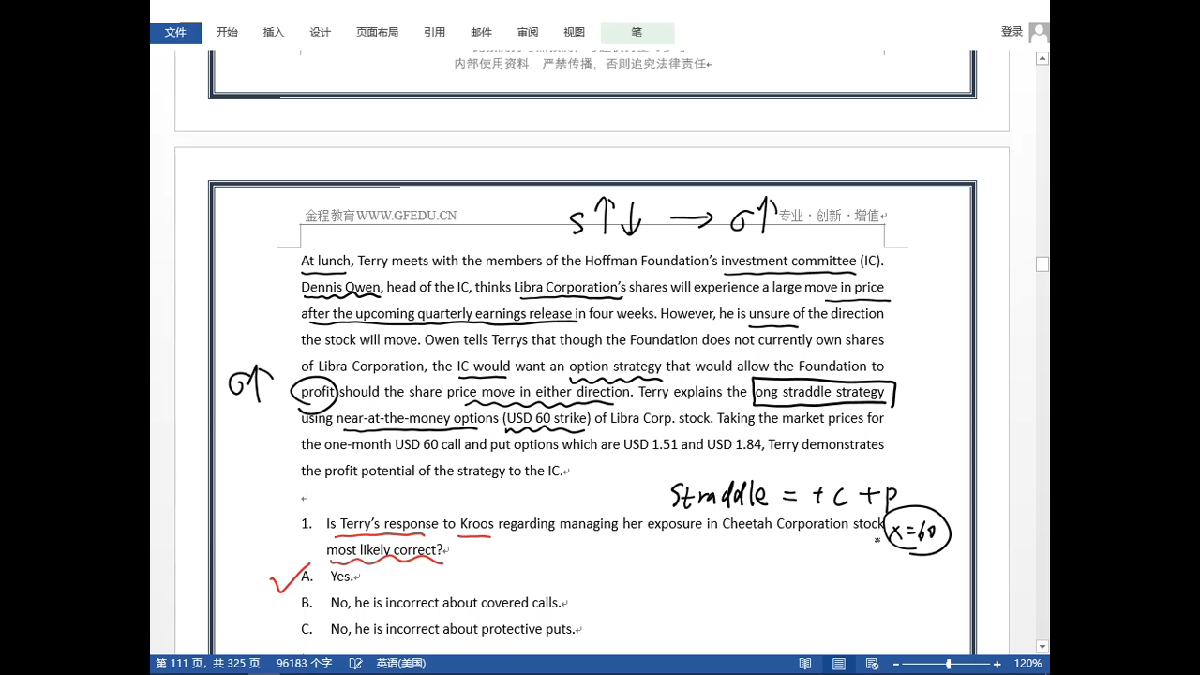Screen dimensions: 1200x675
Task: Open the 文件 (File) tab
Action: [176, 32]
